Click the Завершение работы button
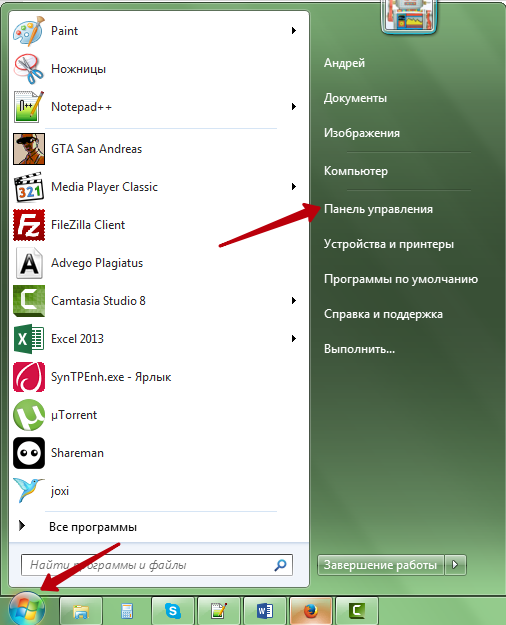This screenshot has width=506, height=625. point(380,565)
